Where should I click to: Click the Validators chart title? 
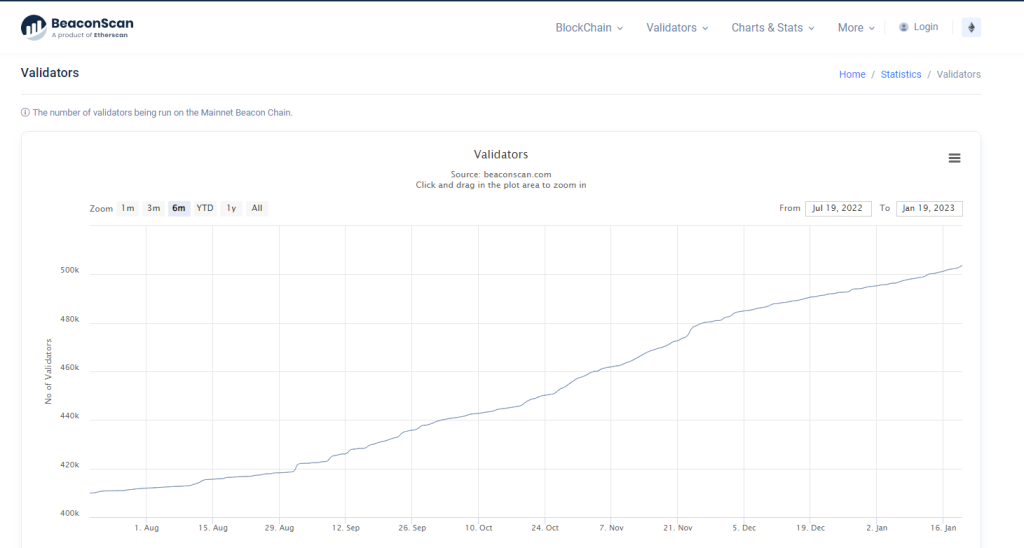point(501,155)
